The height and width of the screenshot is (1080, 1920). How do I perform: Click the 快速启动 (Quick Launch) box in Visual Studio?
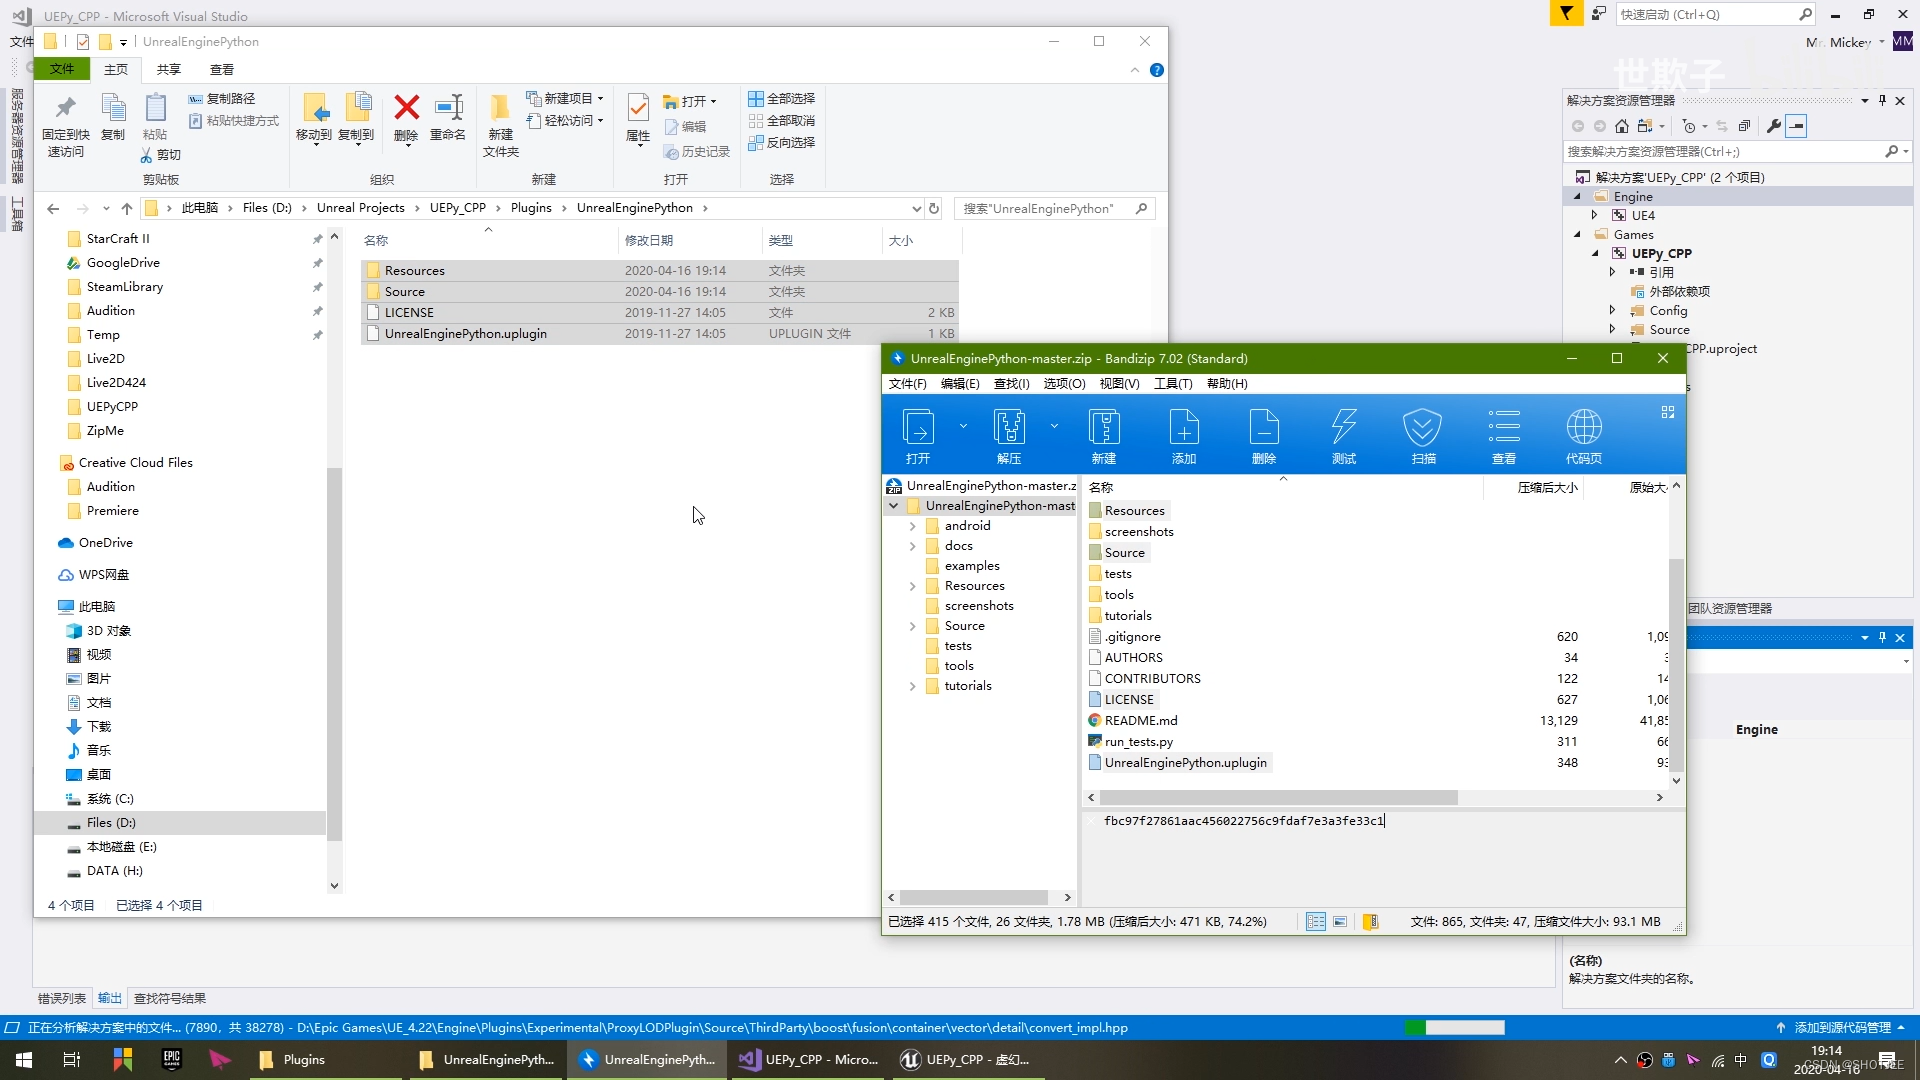[1714, 14]
